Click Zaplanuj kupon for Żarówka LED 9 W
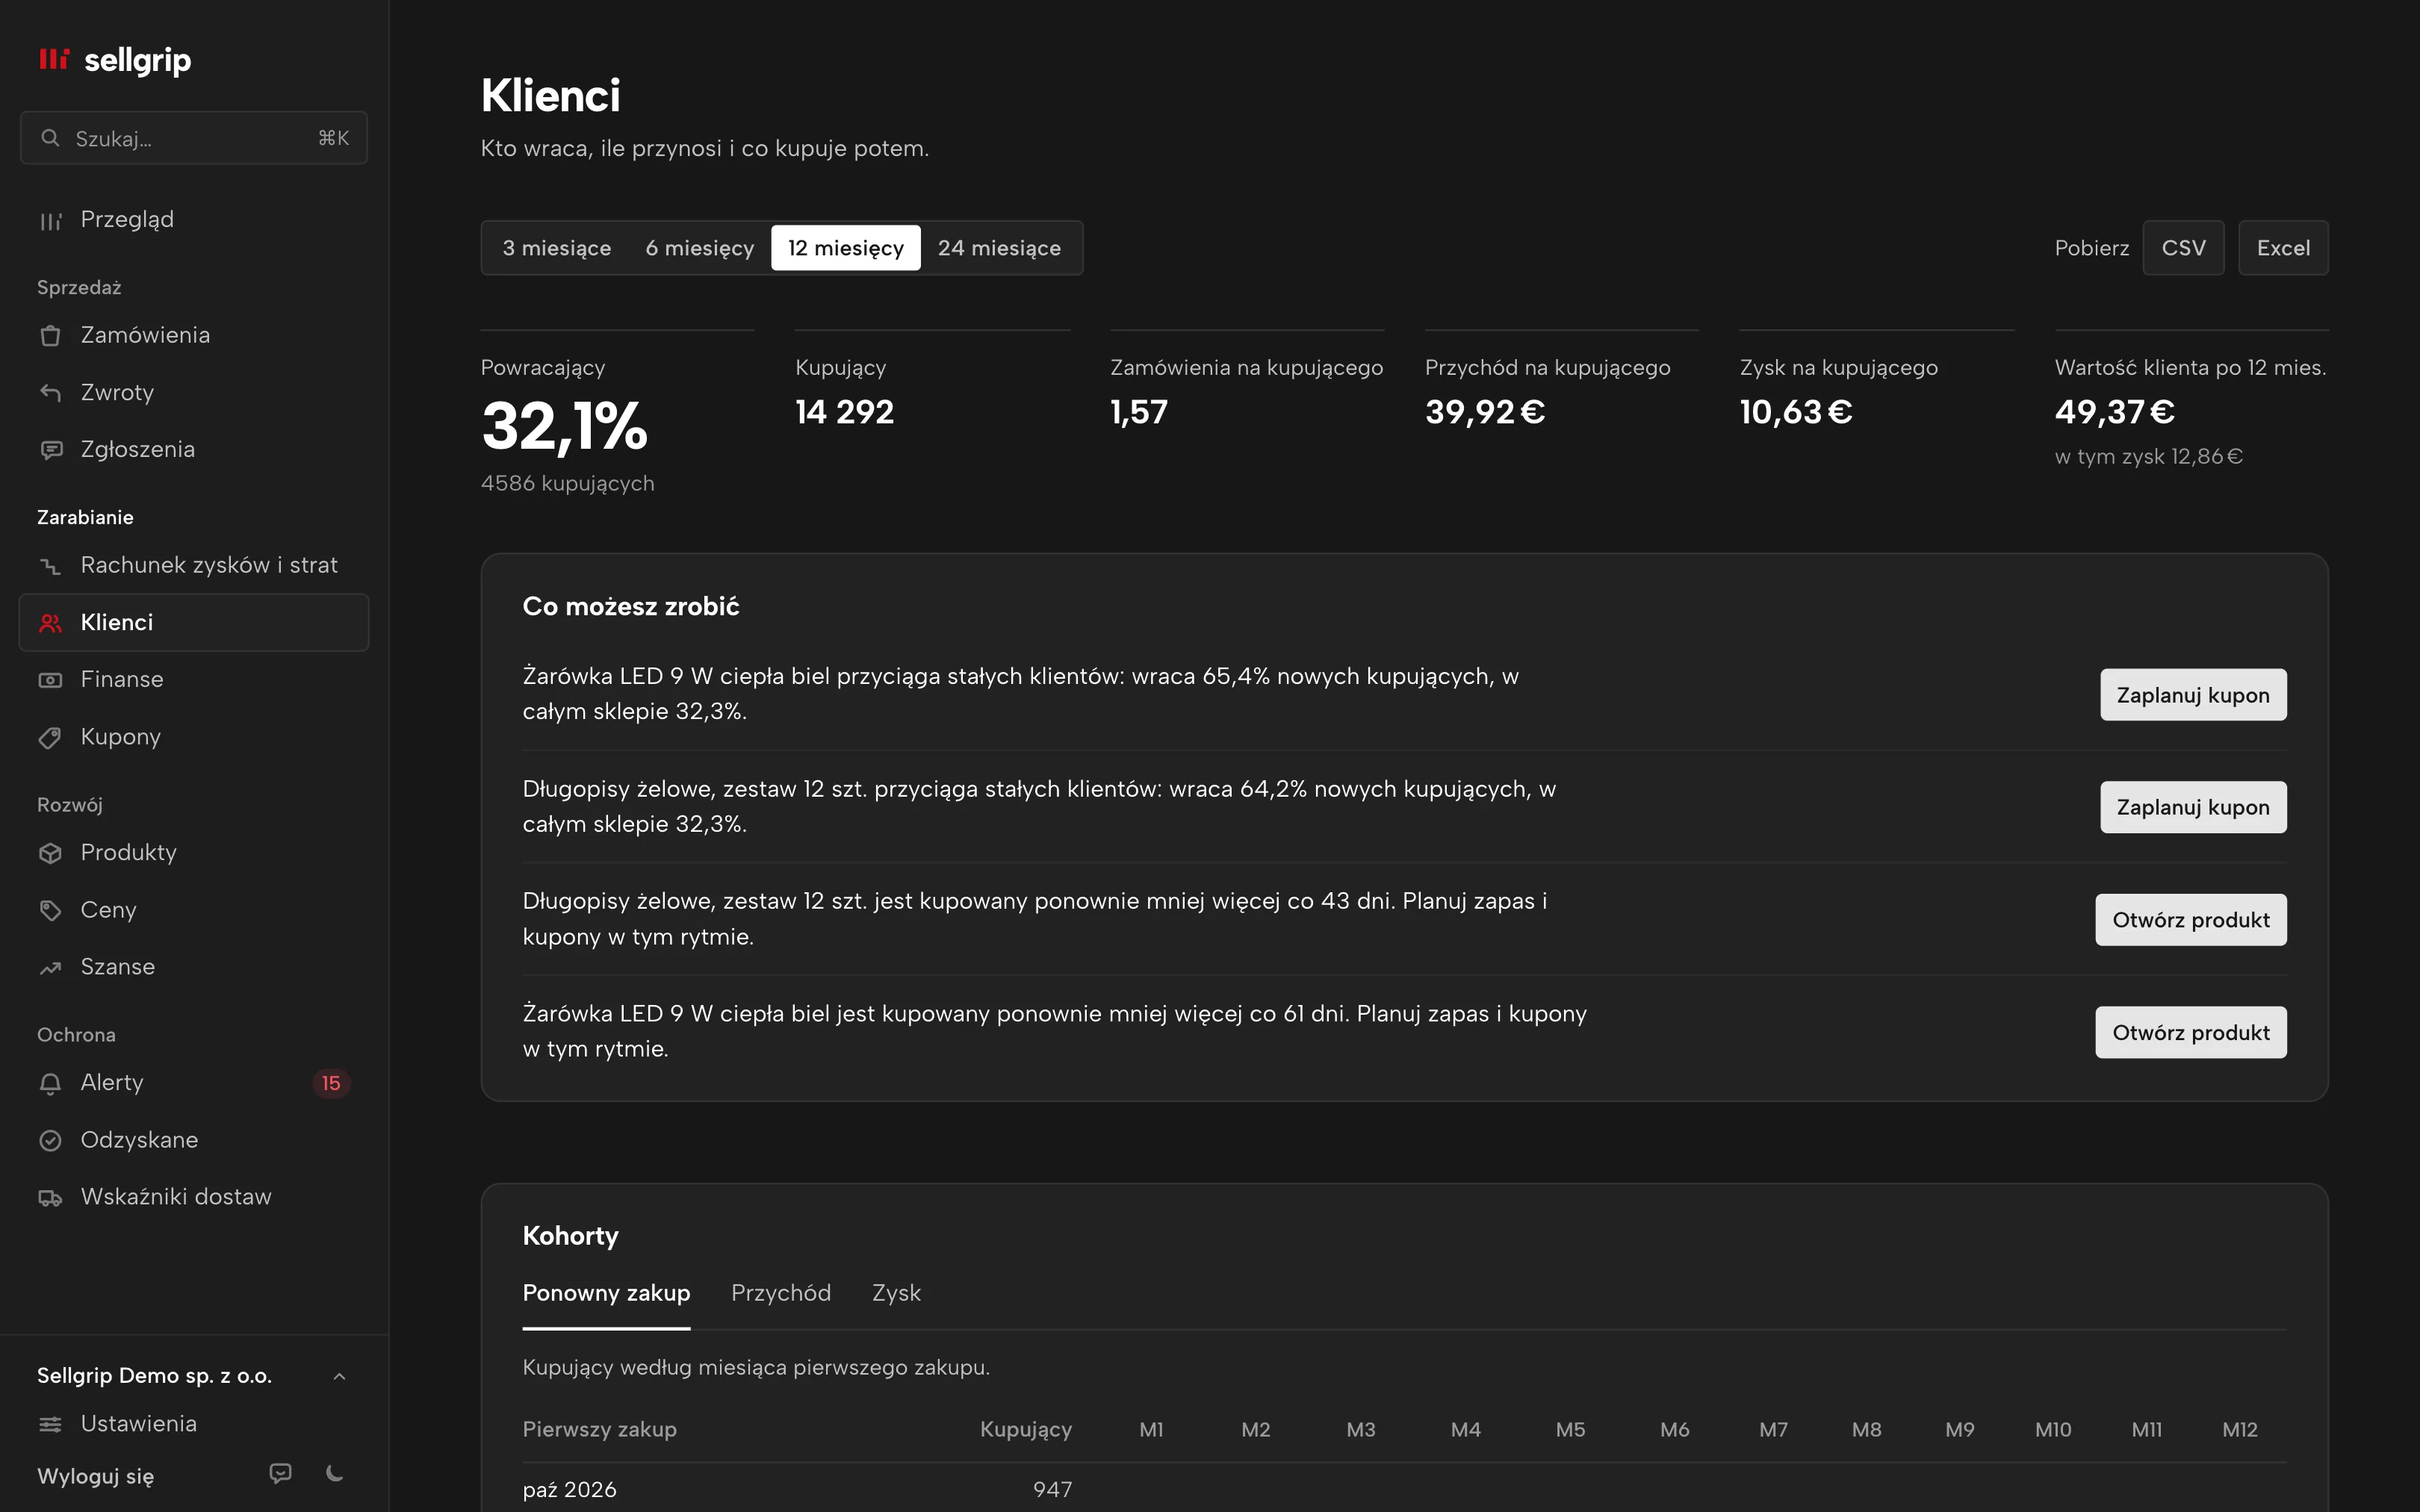The image size is (2420, 1512). click(2193, 695)
